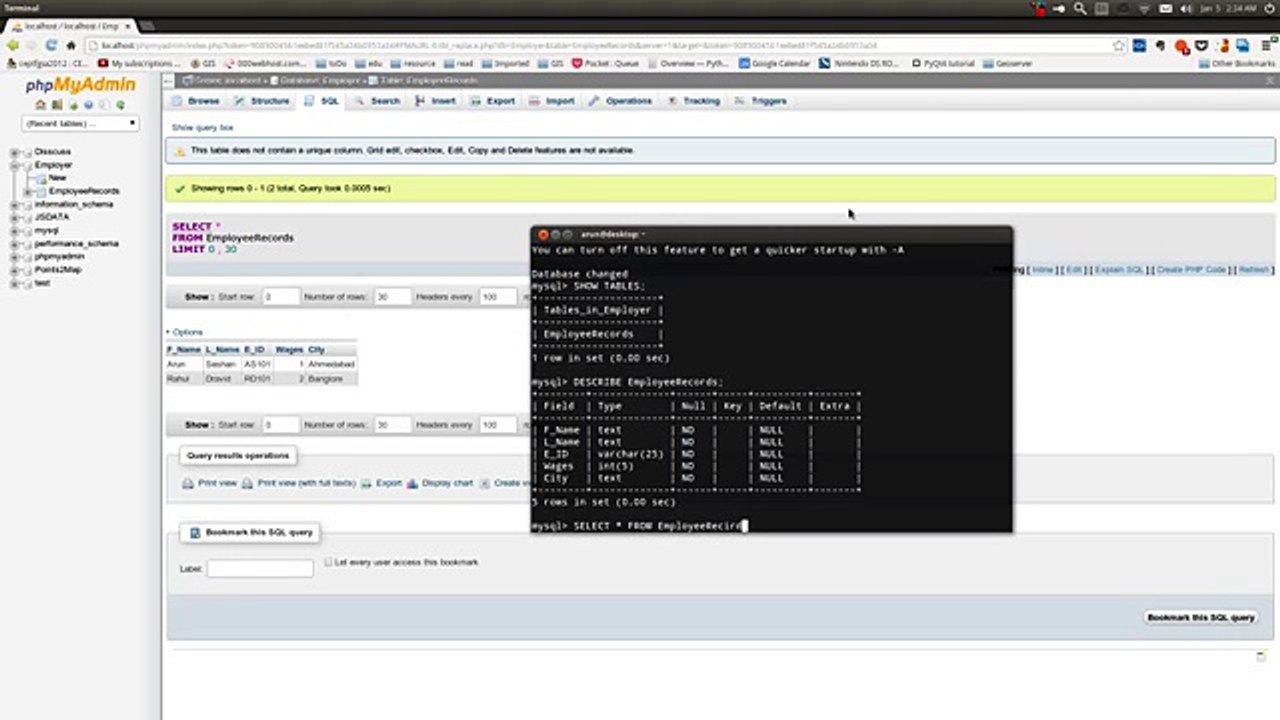Select the phpmyadmin database in sidebar
This screenshot has height=720, width=1280.
[x=59, y=257]
